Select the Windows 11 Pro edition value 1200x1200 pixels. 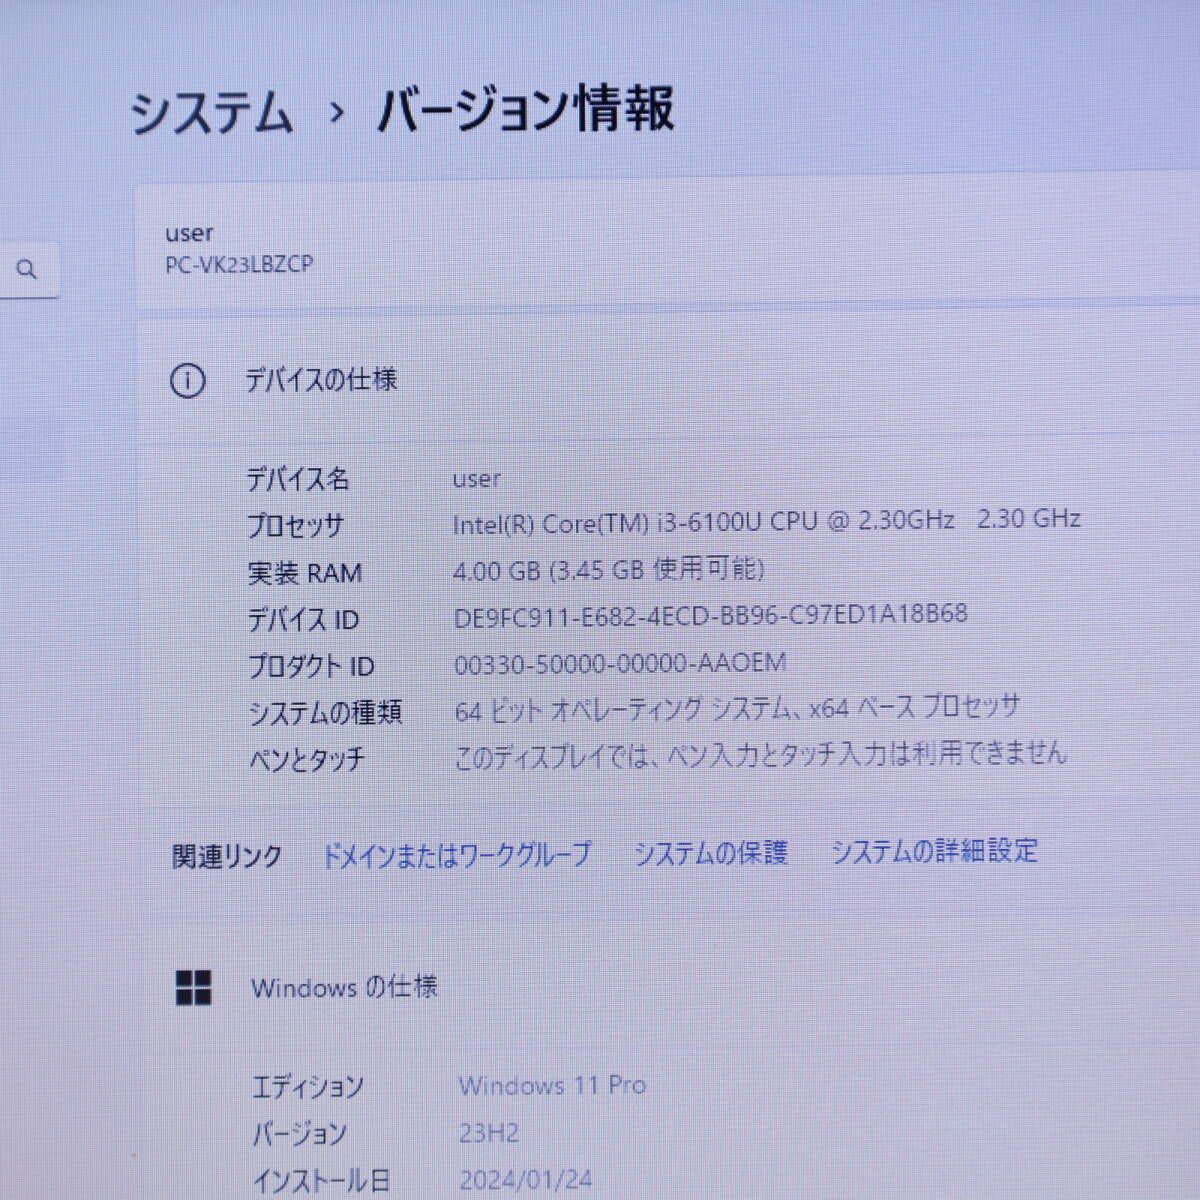pyautogui.click(x=552, y=1085)
